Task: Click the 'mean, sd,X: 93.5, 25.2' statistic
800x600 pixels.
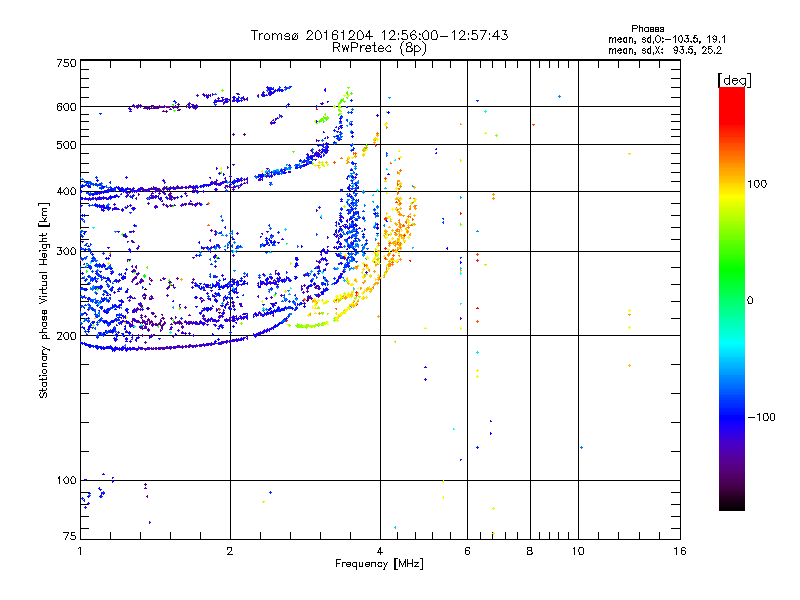Action: point(665,50)
